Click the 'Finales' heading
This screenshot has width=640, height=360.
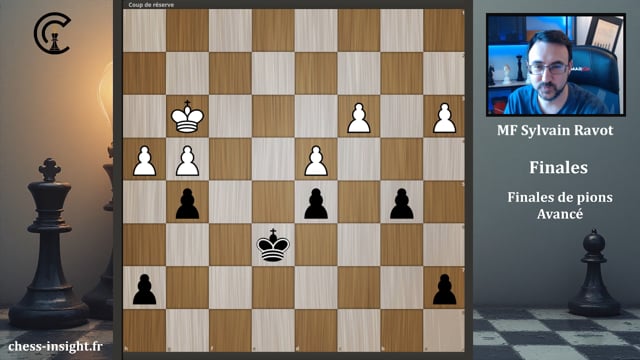tap(558, 167)
